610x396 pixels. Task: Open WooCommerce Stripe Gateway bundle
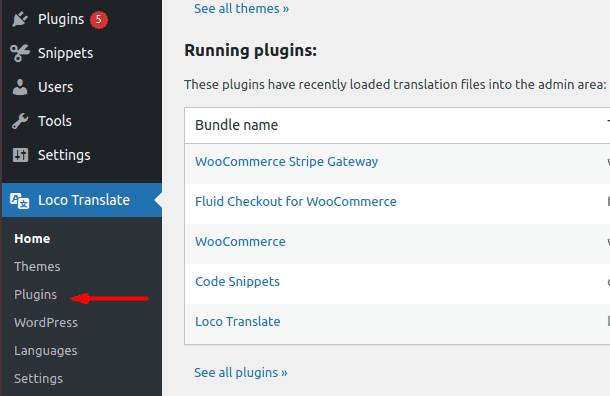287,161
